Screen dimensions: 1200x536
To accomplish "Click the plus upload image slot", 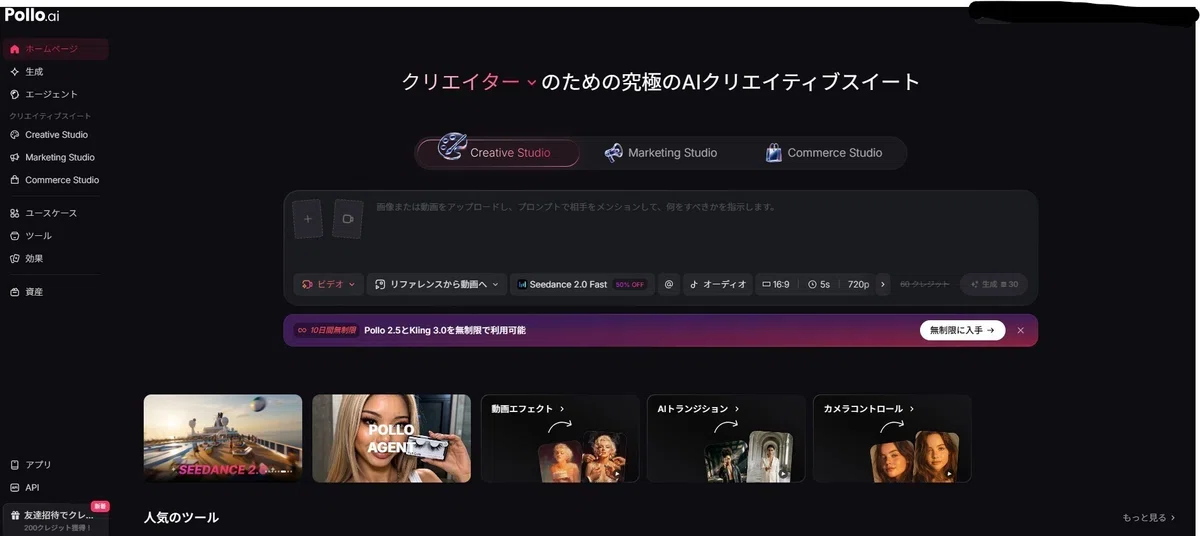I will coord(308,218).
